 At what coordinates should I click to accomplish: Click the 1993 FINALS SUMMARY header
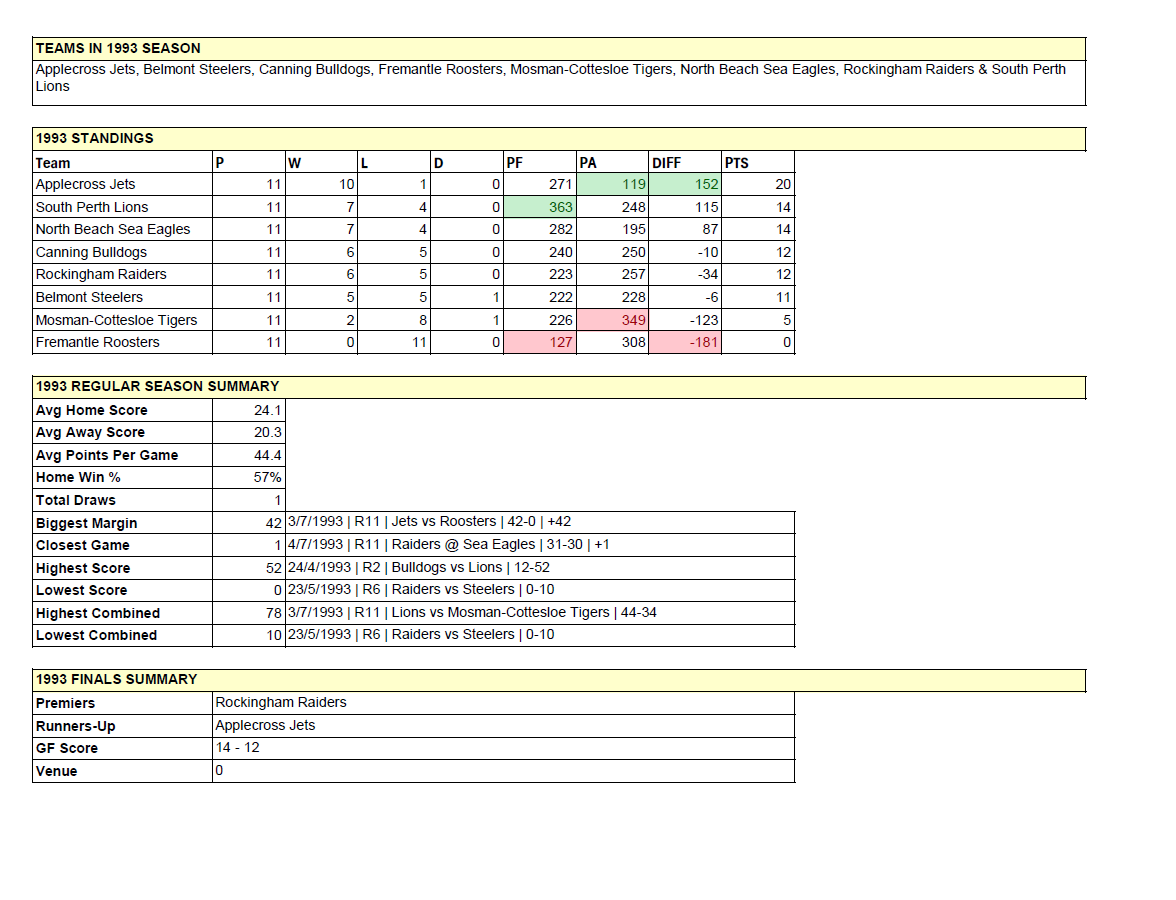(x=117, y=680)
